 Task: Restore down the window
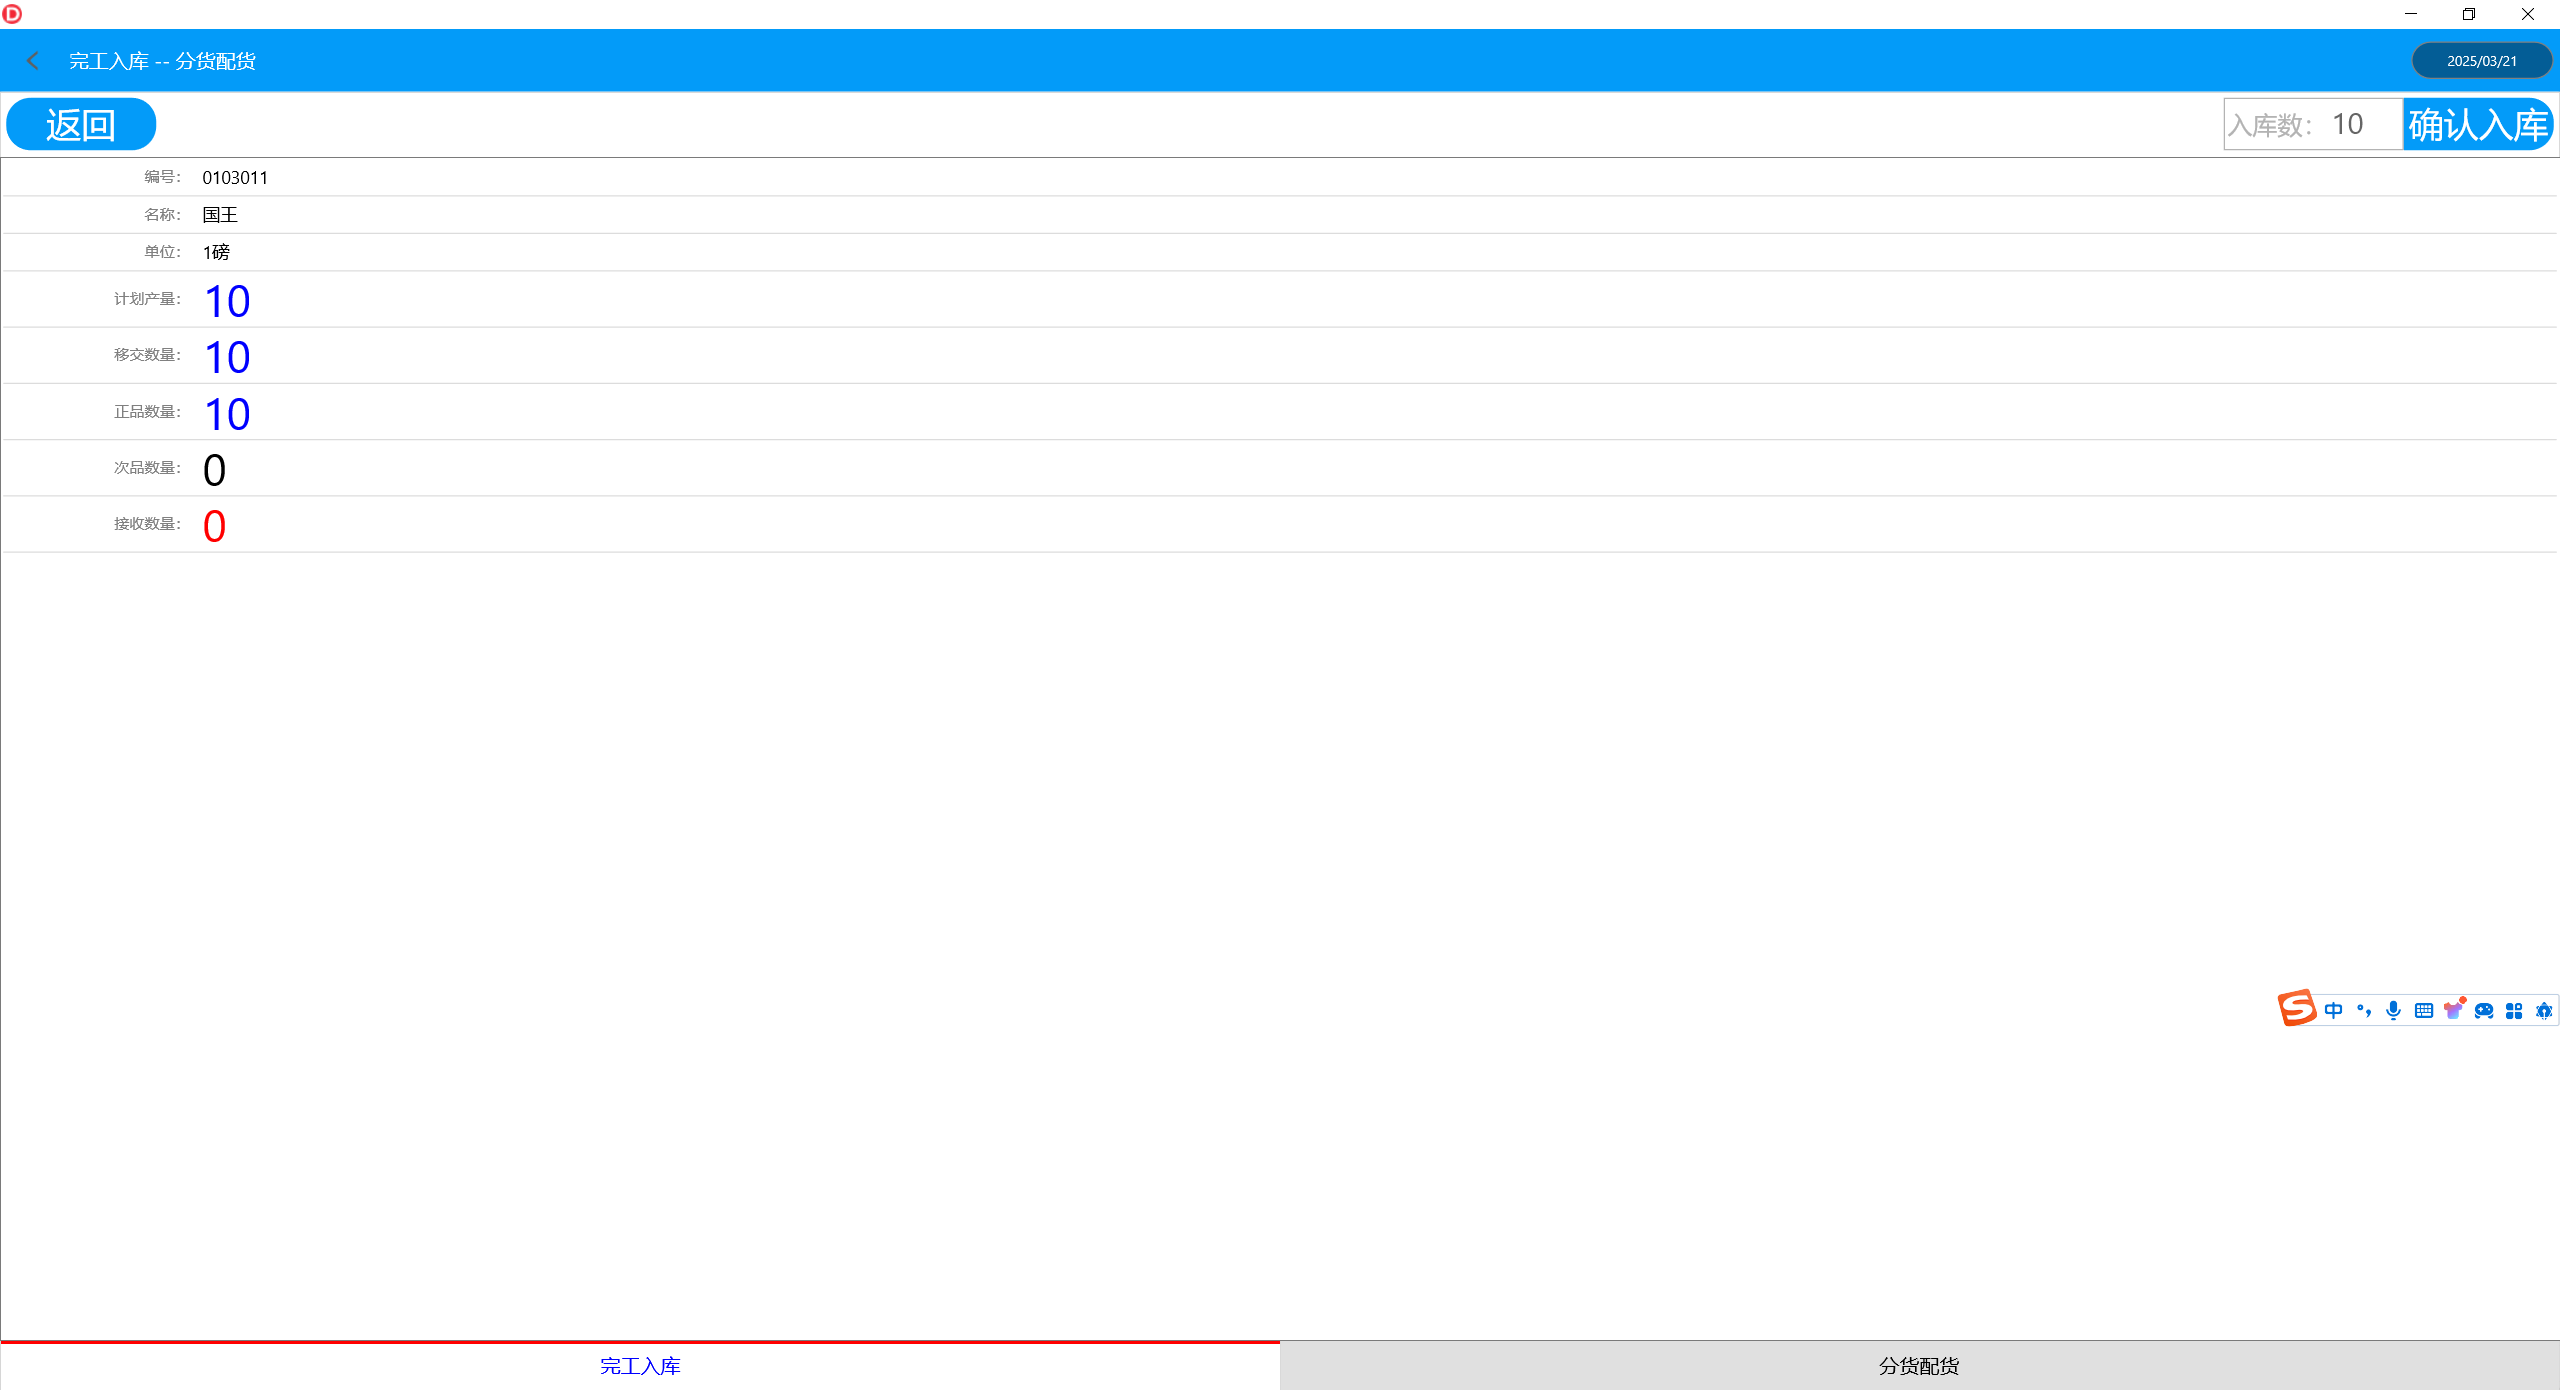[x=2469, y=14]
